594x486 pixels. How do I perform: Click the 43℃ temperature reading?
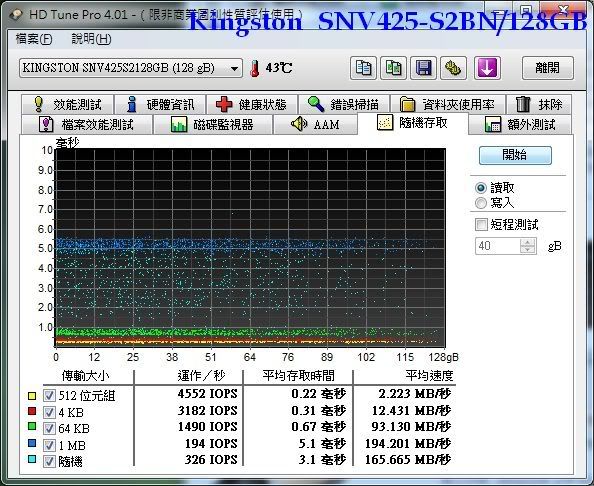point(279,68)
